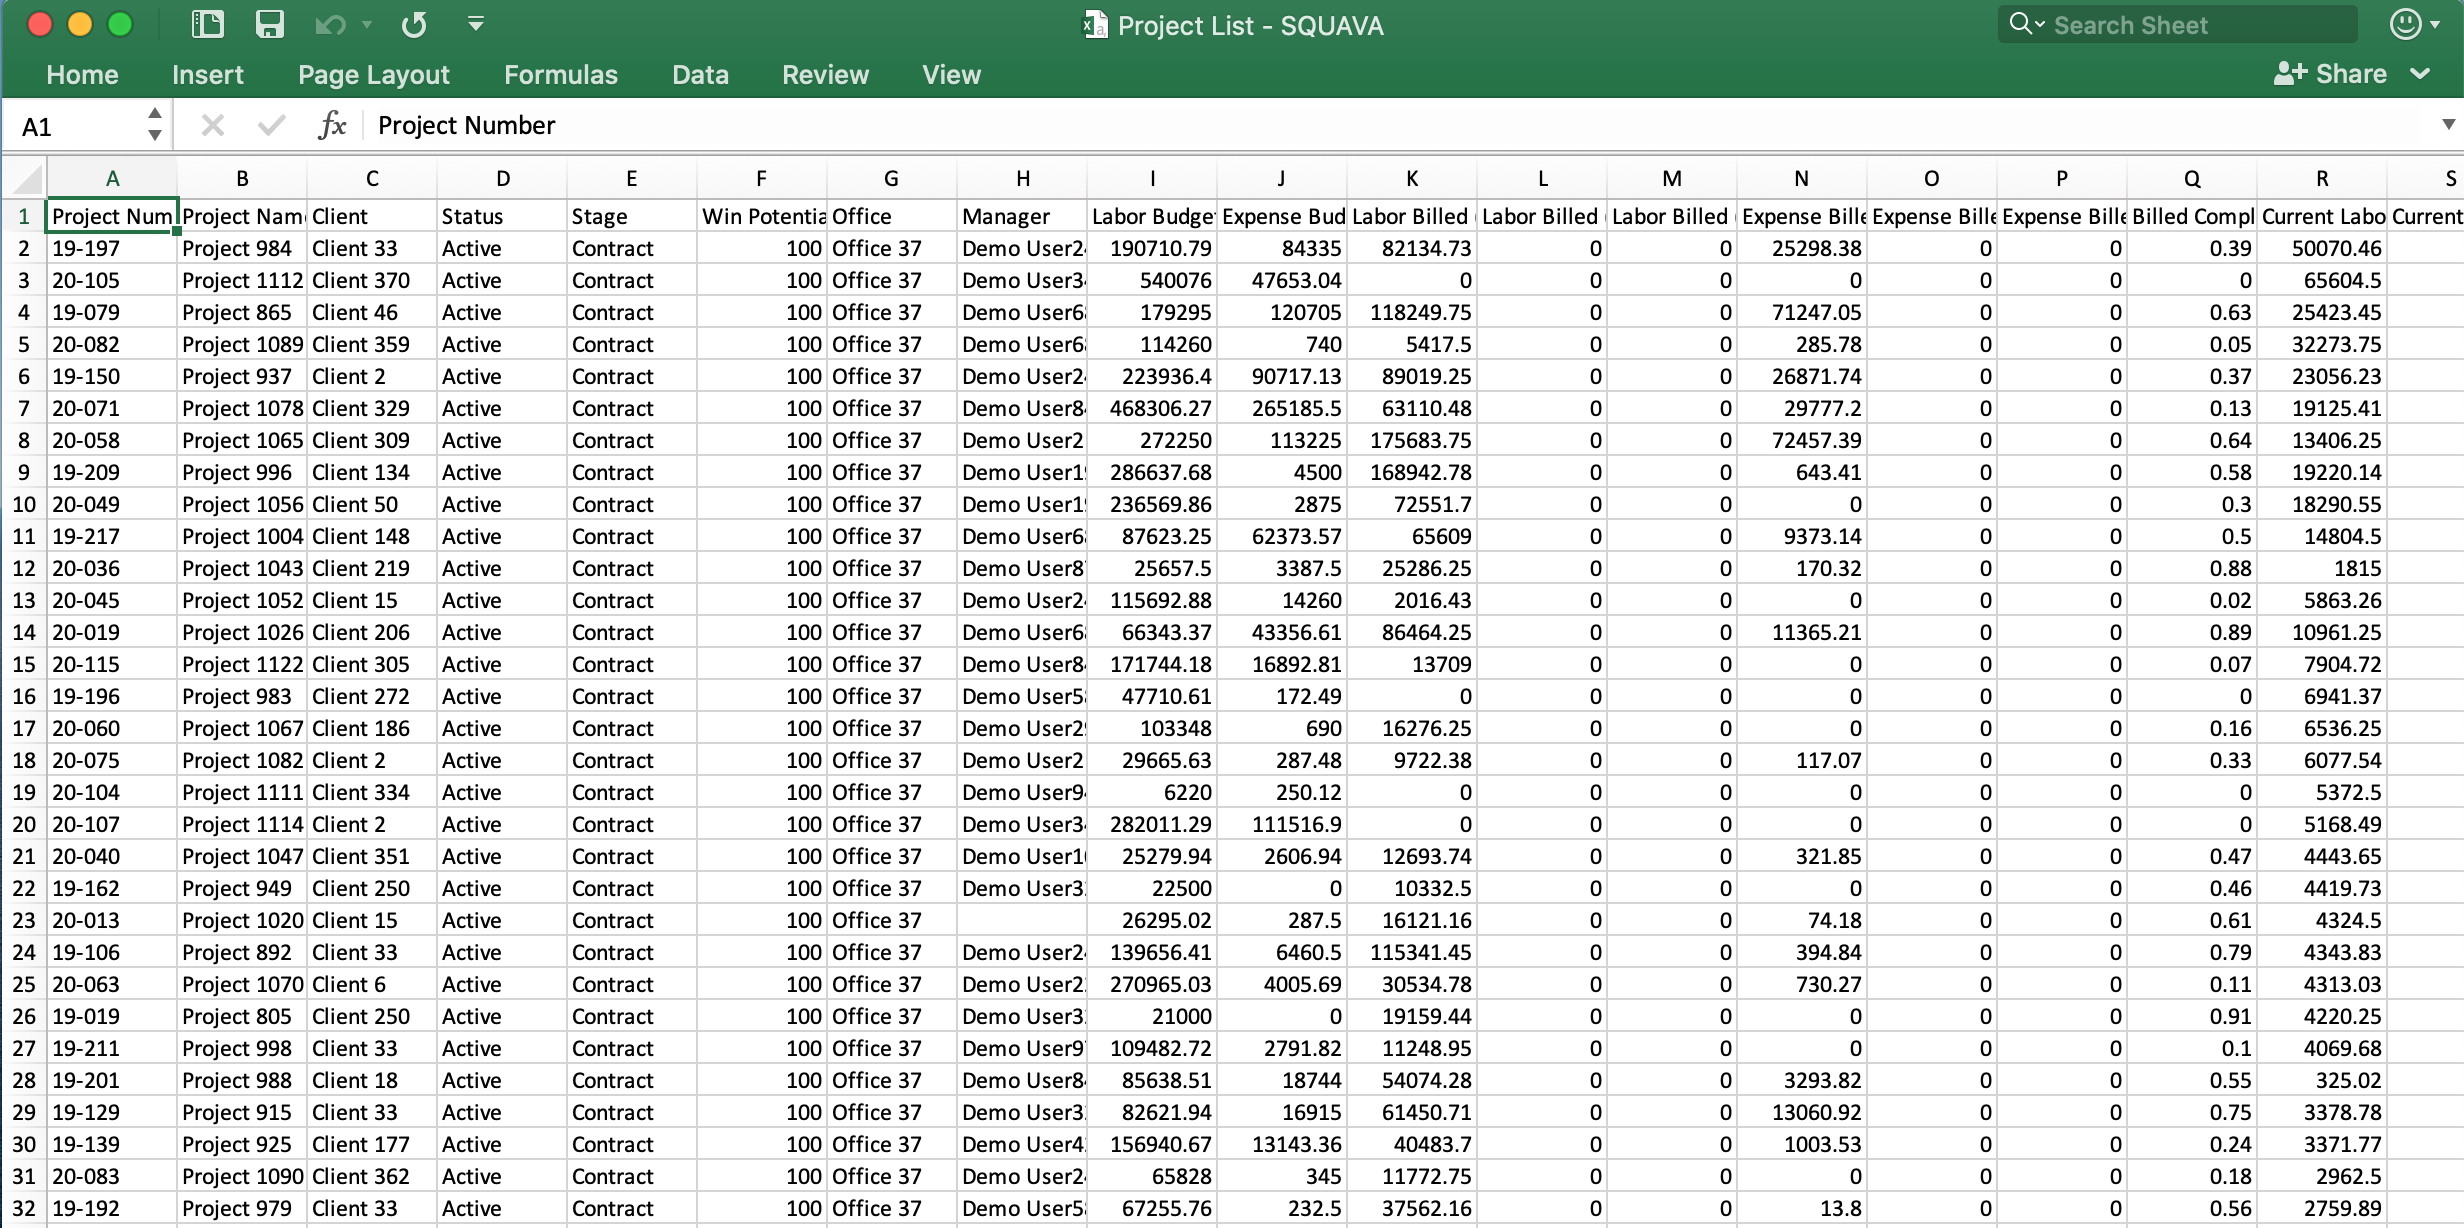Switch to the Review tab

tap(825, 74)
